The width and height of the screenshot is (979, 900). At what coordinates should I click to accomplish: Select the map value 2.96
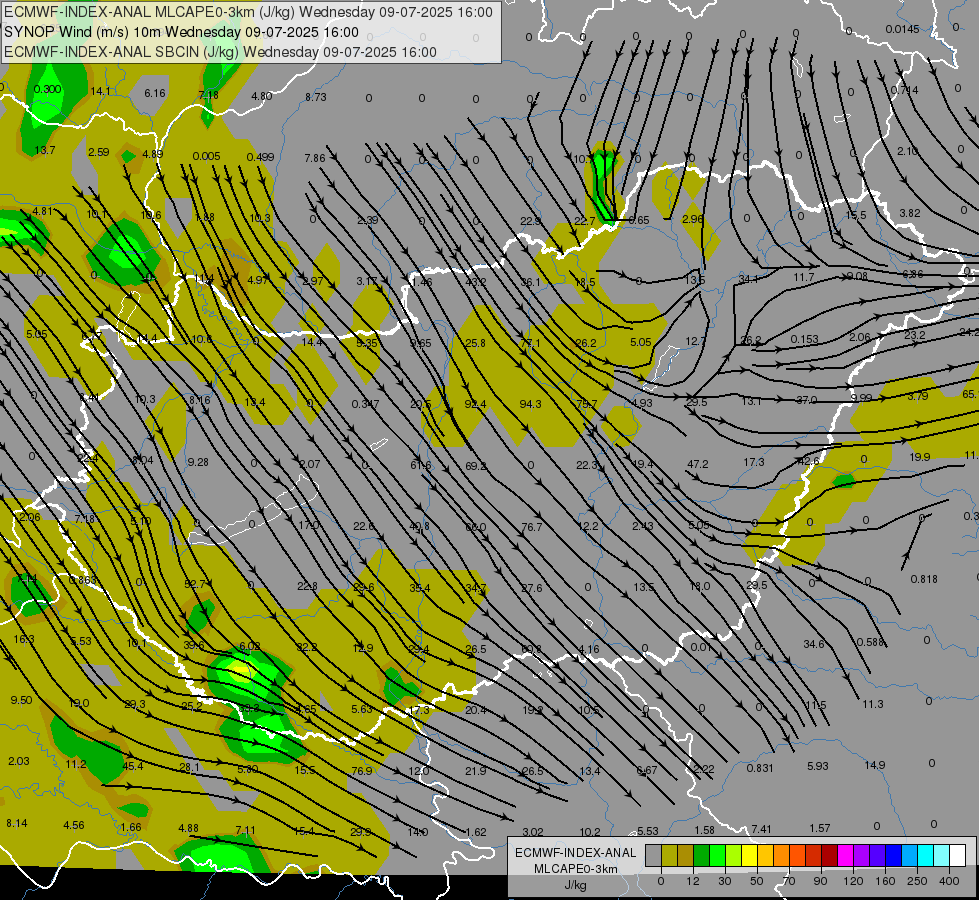click(693, 219)
